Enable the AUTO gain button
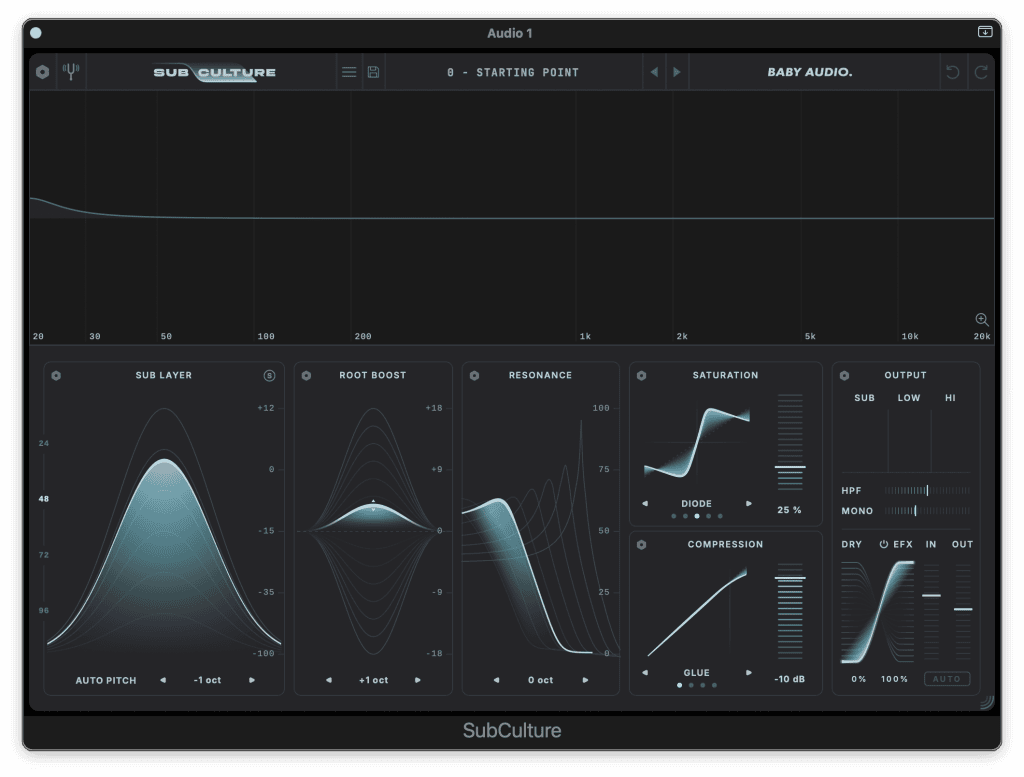Viewport: 1024px width, 777px height. click(x=947, y=679)
